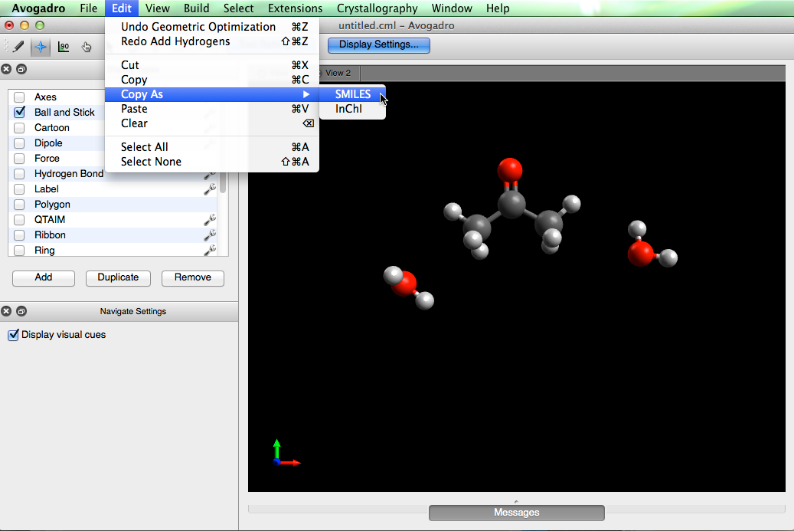The height and width of the screenshot is (531, 794).
Task: Choose SMILES from Copy As submenu
Action: coord(352,94)
